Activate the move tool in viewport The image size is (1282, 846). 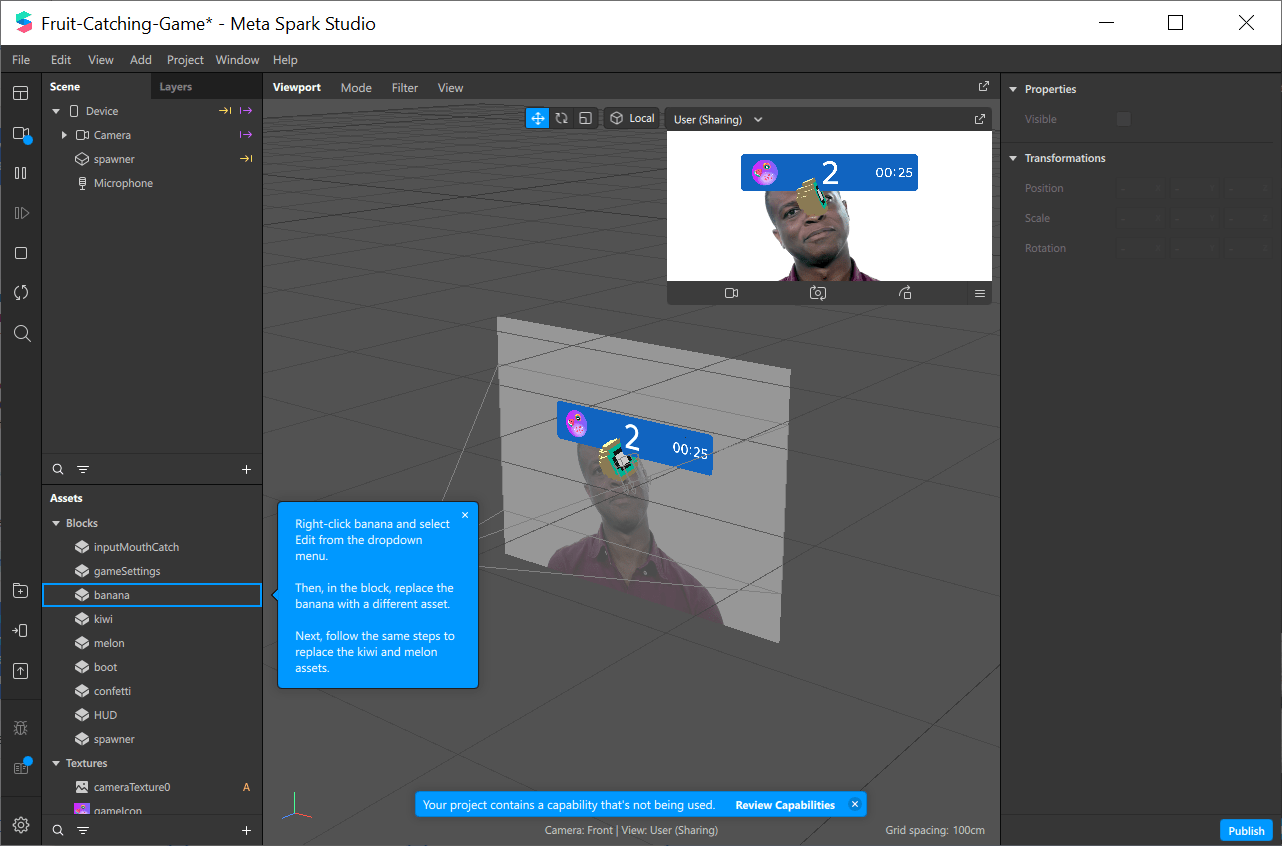(x=538, y=118)
